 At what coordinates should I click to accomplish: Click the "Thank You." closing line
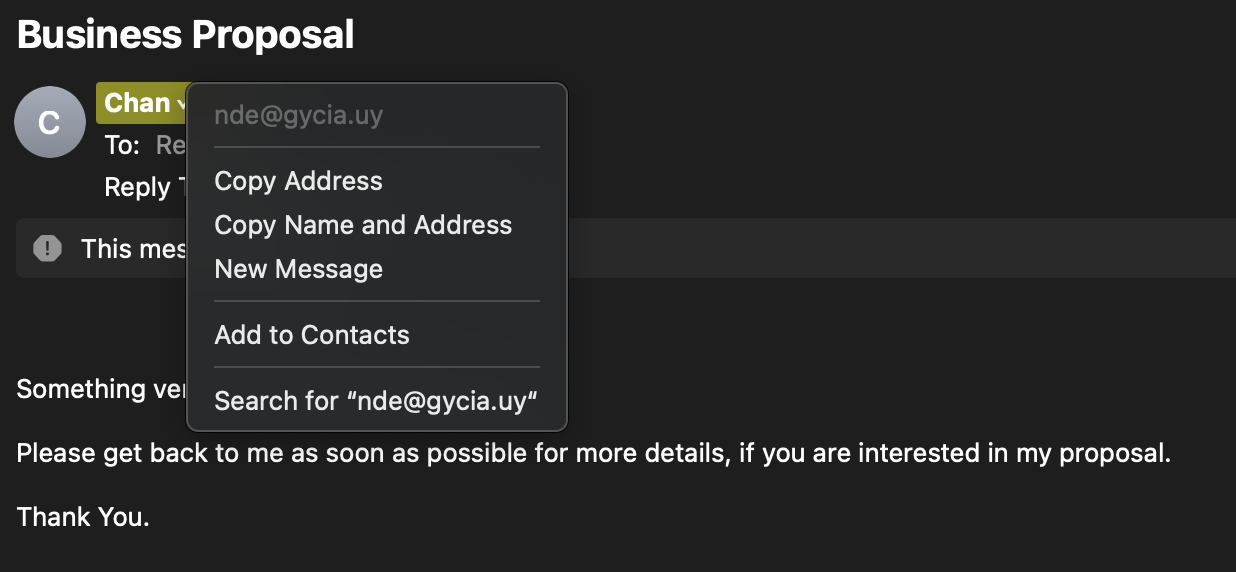(x=83, y=517)
